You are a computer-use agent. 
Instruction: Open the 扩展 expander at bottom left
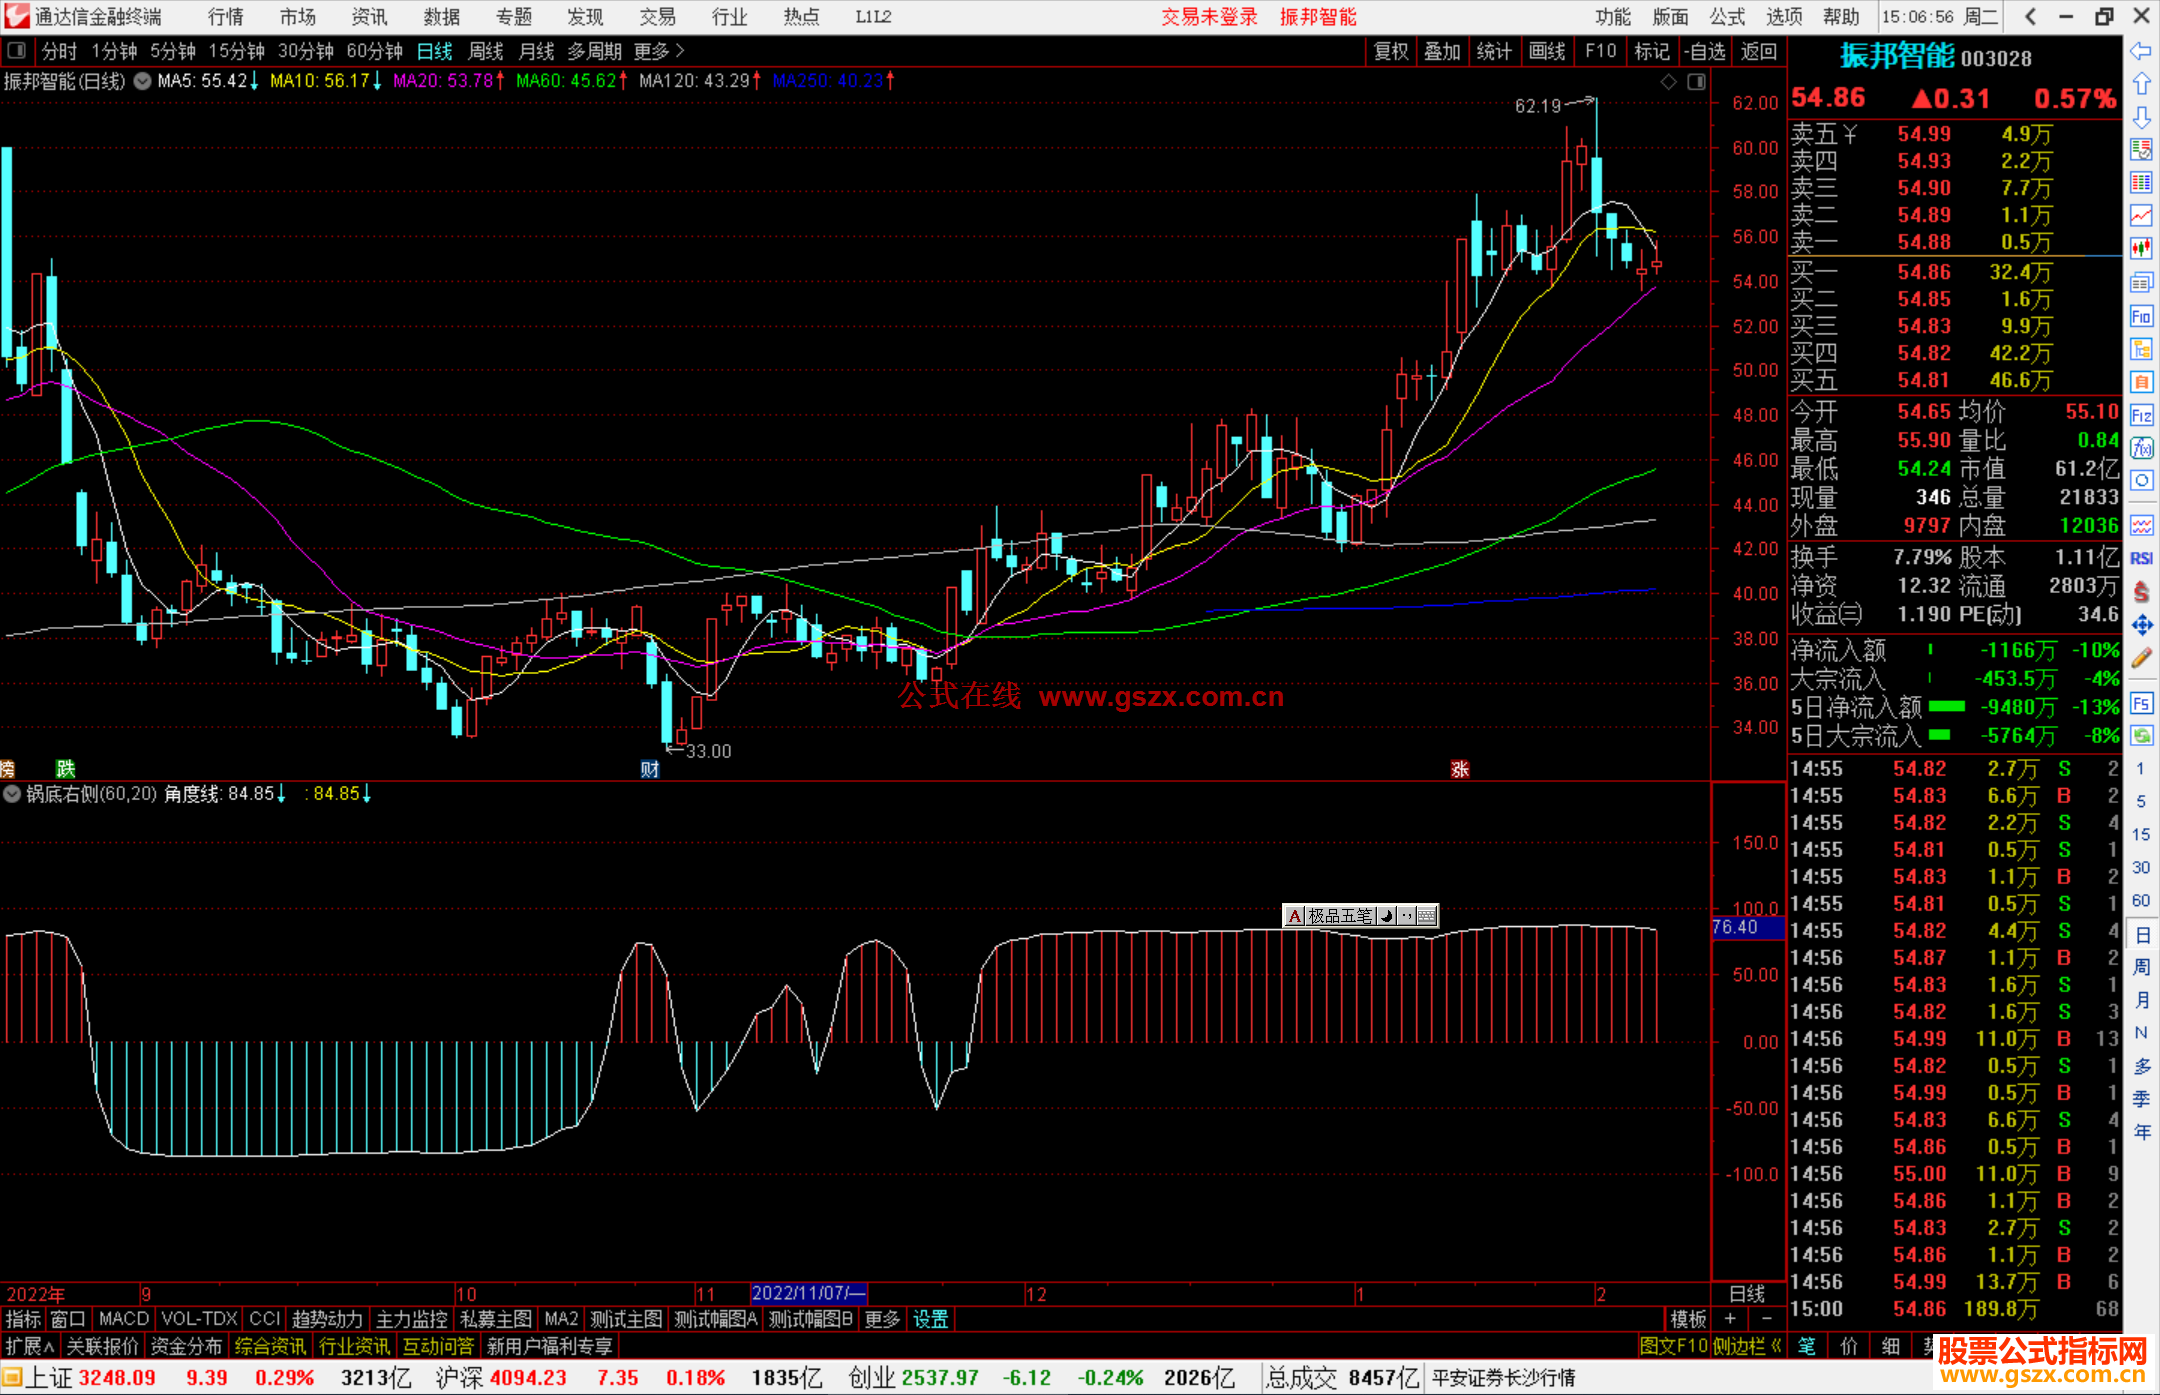coord(29,1346)
